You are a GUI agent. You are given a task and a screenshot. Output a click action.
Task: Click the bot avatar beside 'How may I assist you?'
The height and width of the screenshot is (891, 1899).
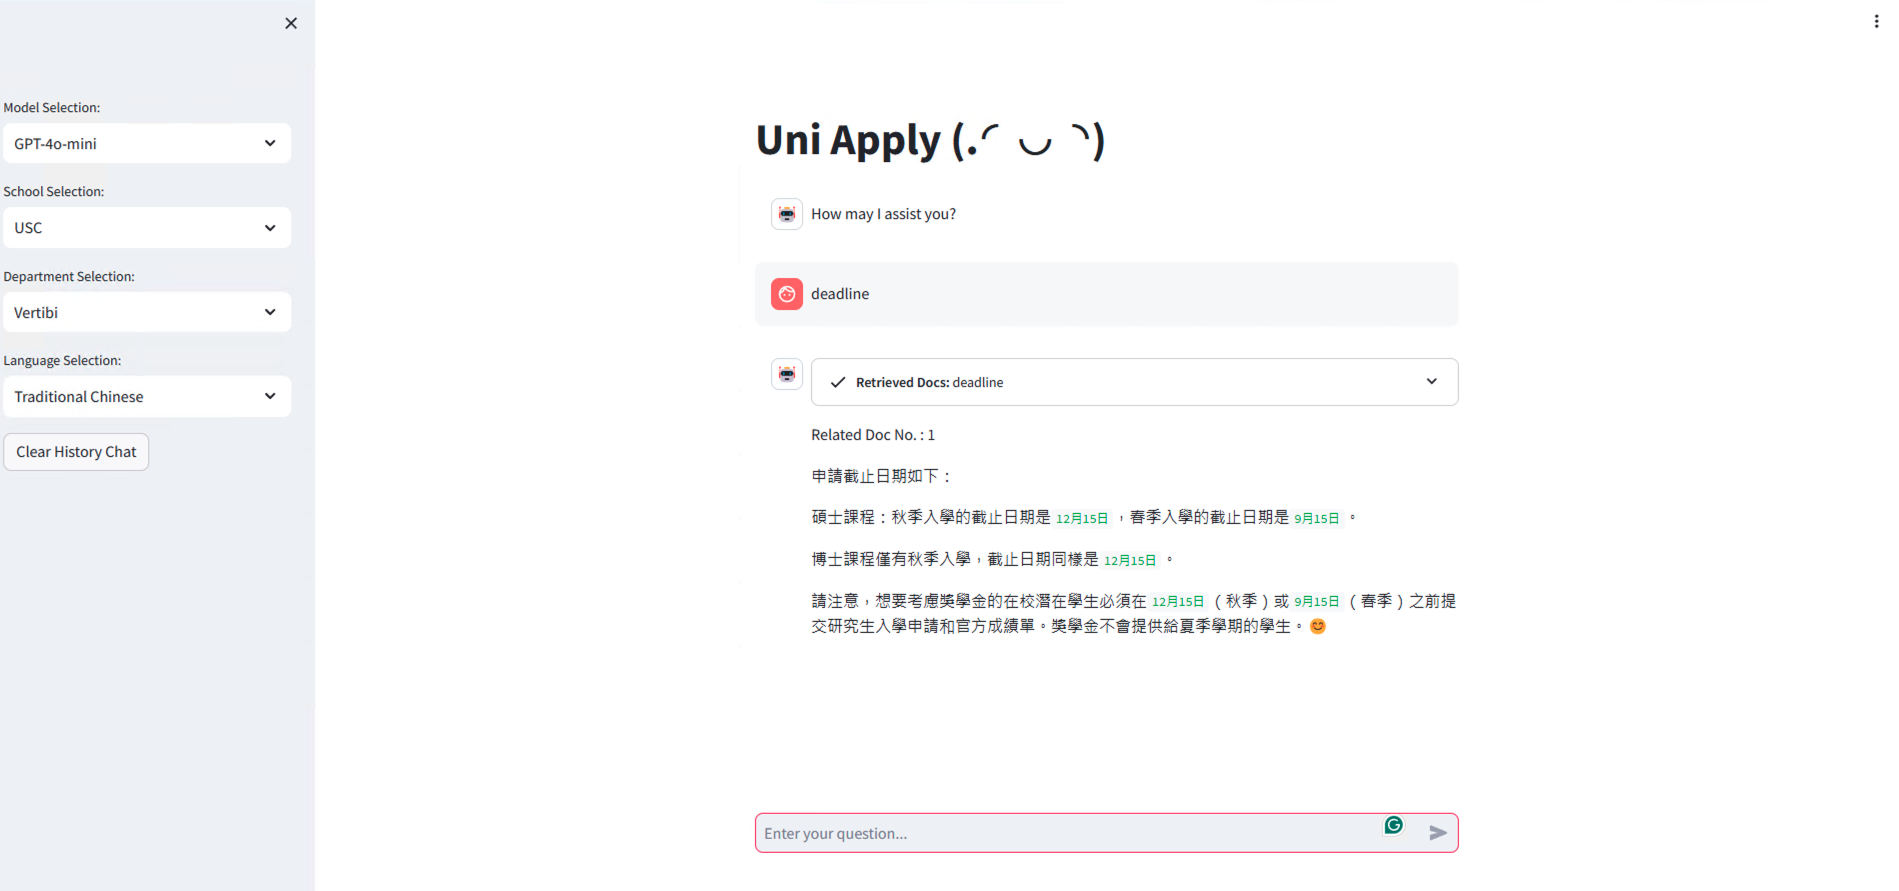(x=787, y=214)
